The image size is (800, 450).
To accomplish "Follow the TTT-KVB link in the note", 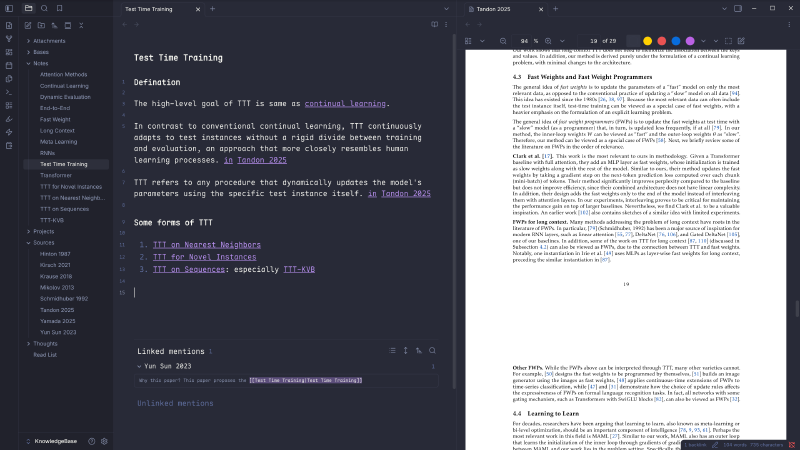I will [x=299, y=269].
